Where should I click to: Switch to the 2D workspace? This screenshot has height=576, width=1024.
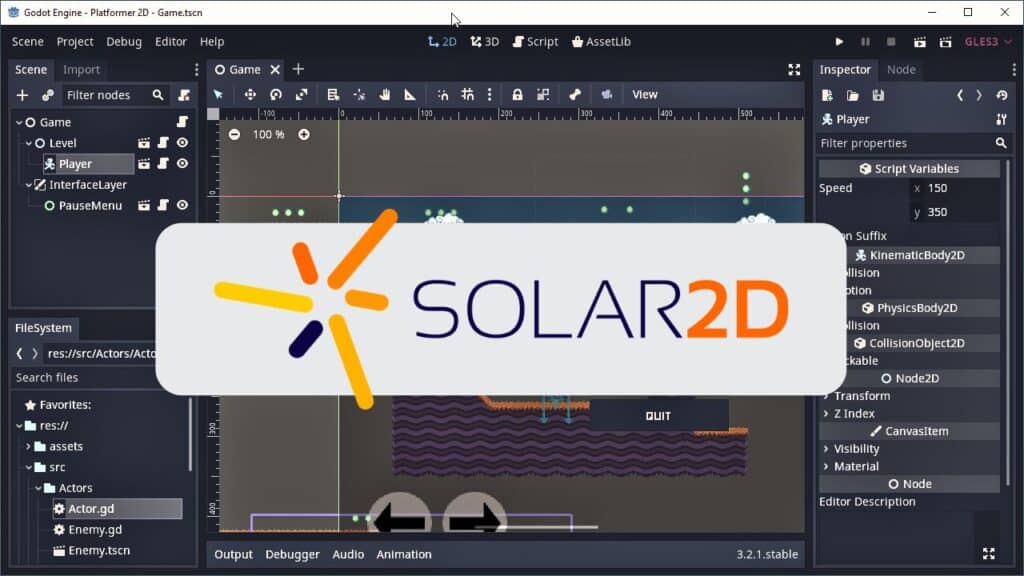pyautogui.click(x=442, y=42)
